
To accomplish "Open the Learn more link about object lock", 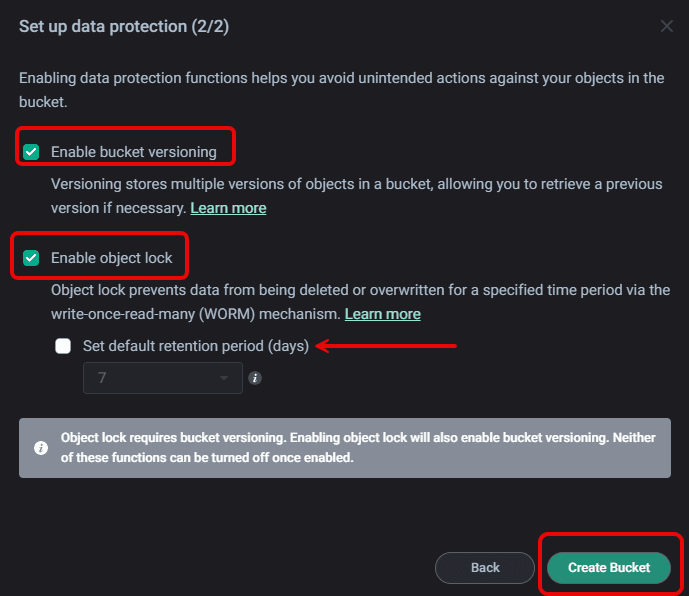I will (382, 314).
